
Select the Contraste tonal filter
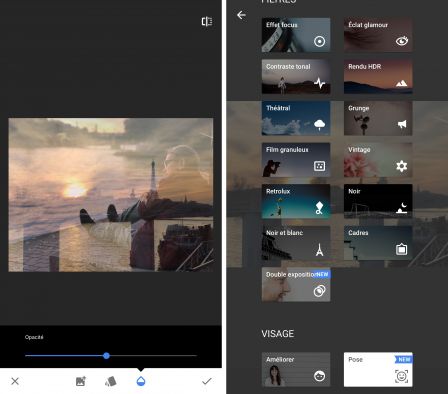(x=296, y=77)
